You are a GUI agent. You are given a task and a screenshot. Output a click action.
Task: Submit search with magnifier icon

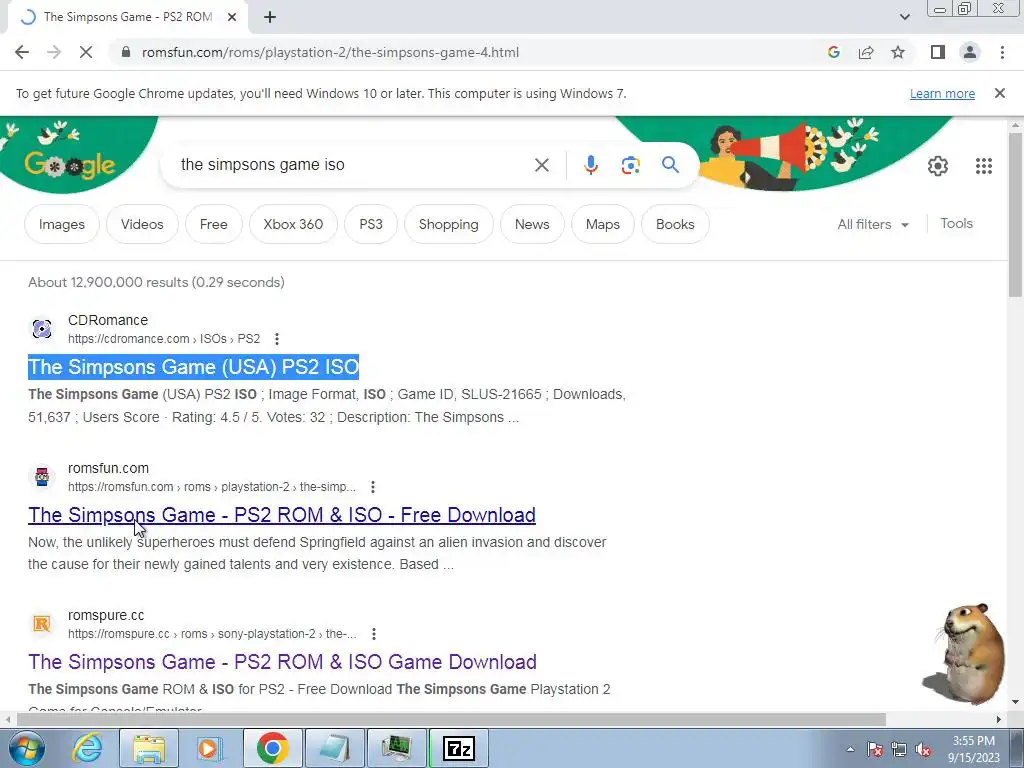670,165
